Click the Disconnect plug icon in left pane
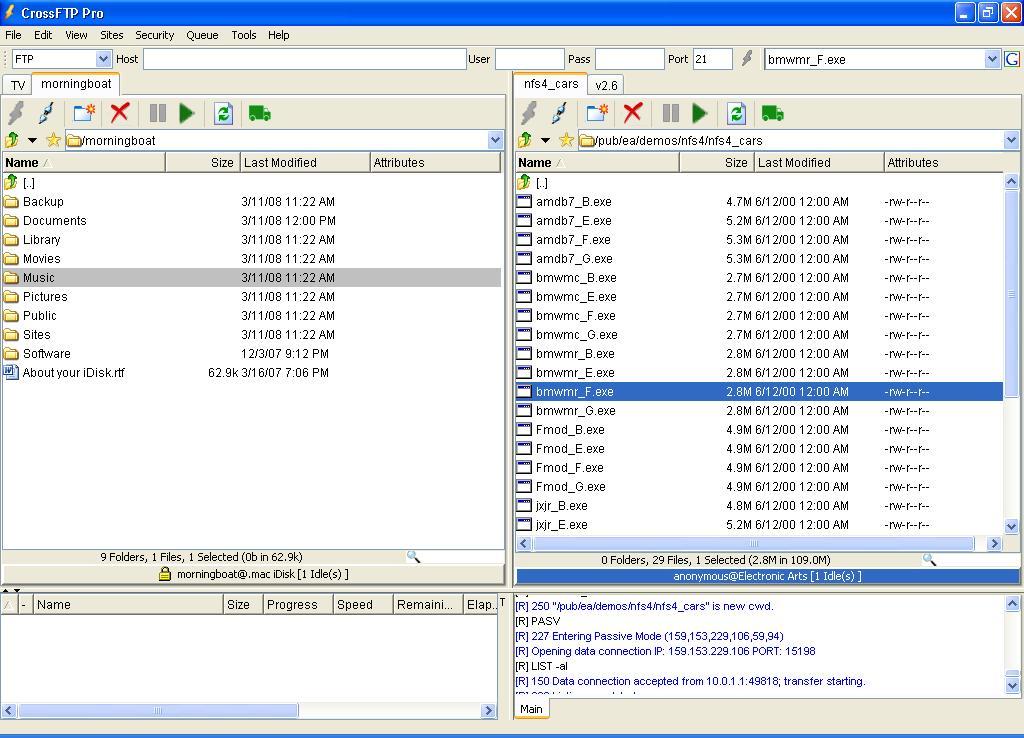The height and width of the screenshot is (738, 1024). [45, 113]
